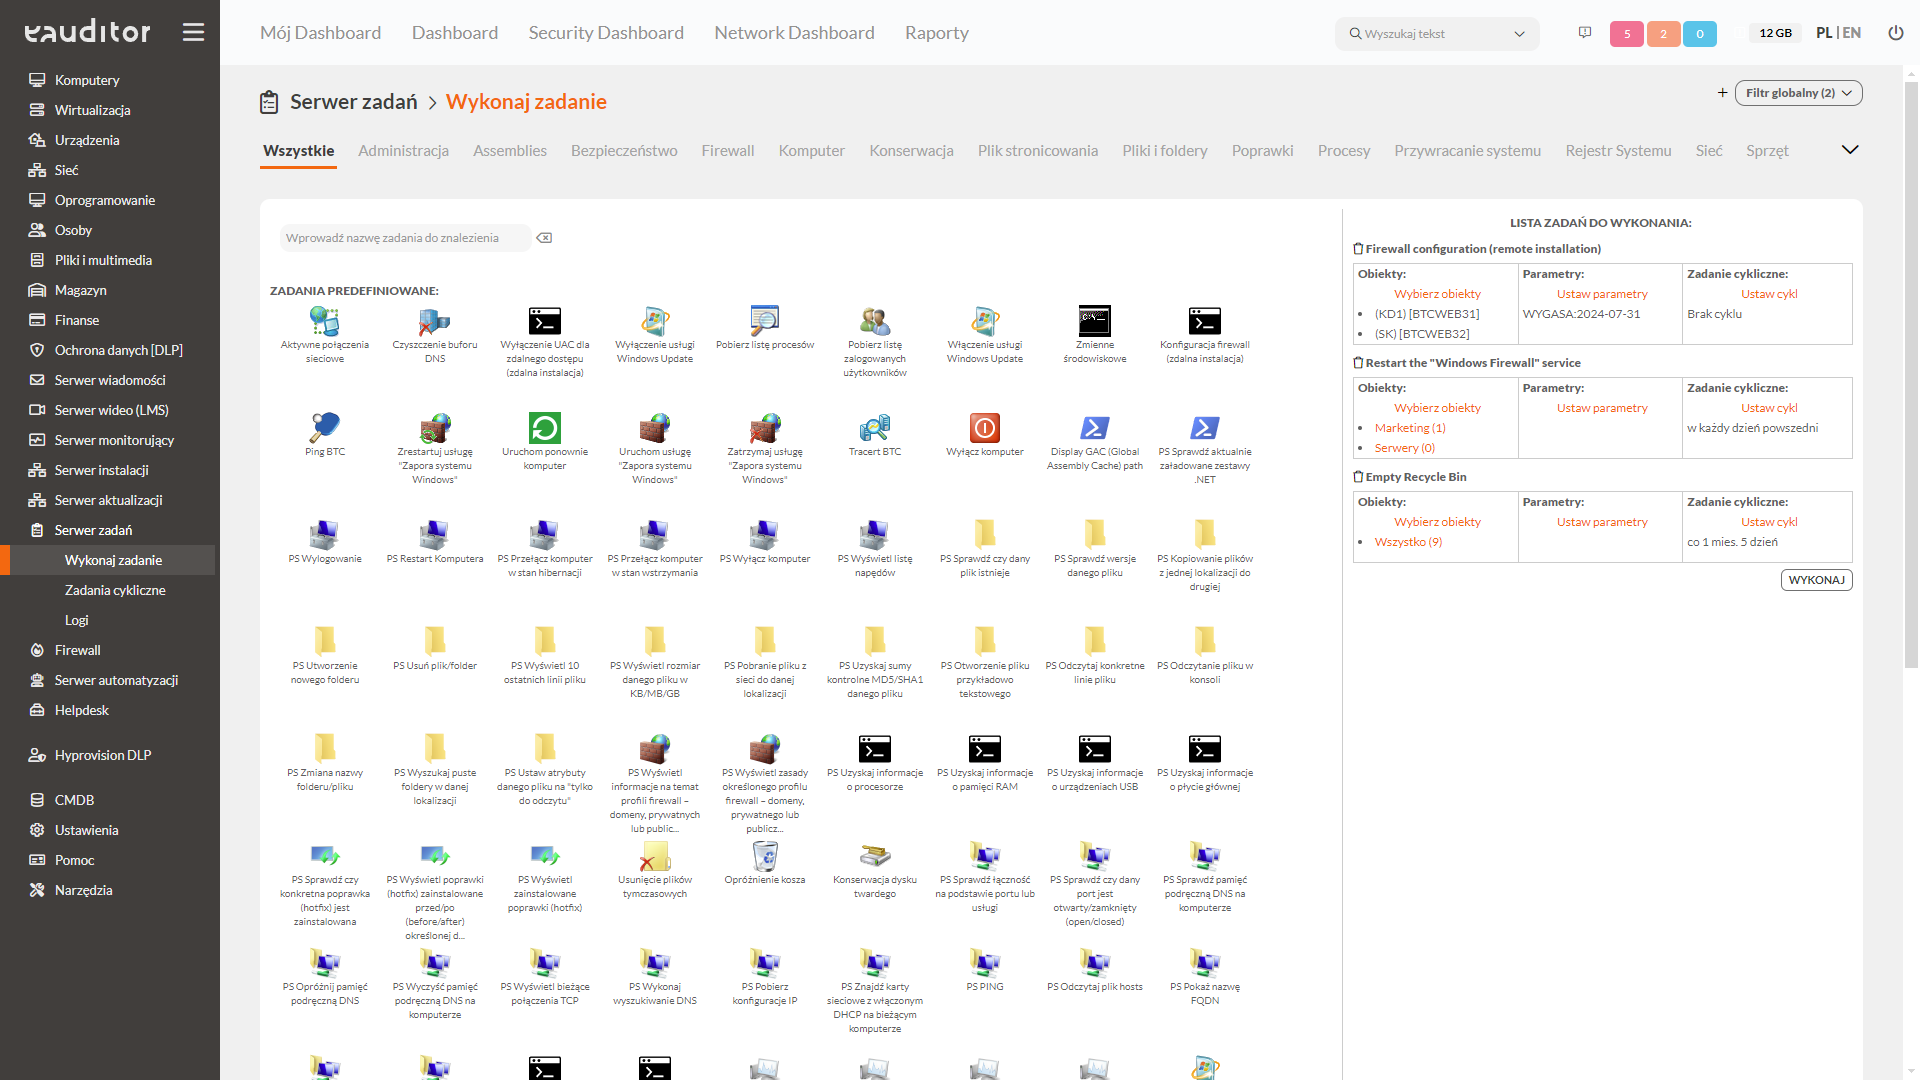The width and height of the screenshot is (1920, 1080).
Task: Select the 'Czyszczenie buforu DNS' task icon
Action: point(435,321)
